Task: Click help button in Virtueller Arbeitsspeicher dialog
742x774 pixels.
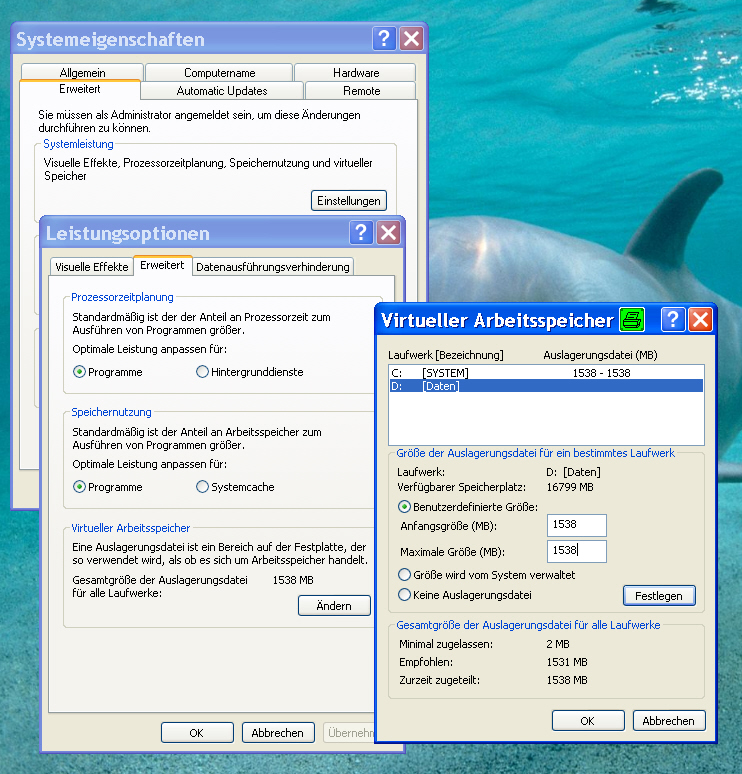Action: (673, 320)
